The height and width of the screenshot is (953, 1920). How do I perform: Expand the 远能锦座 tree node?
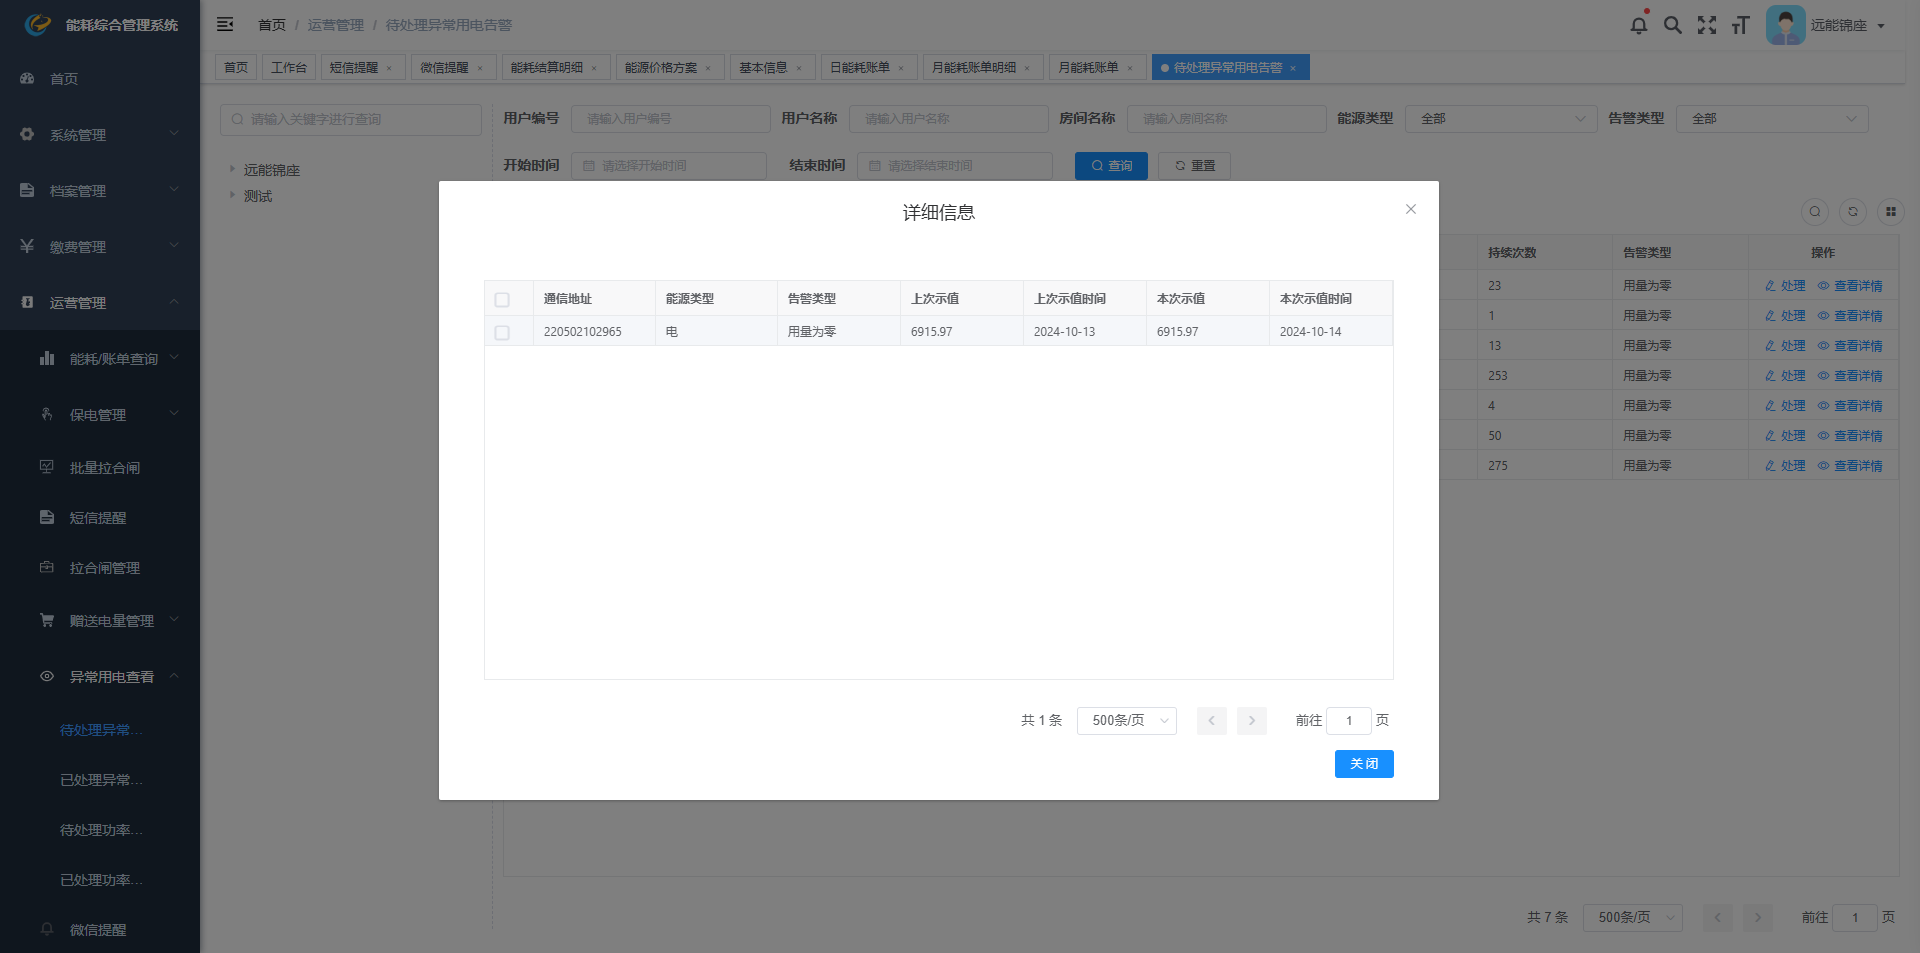click(232, 170)
